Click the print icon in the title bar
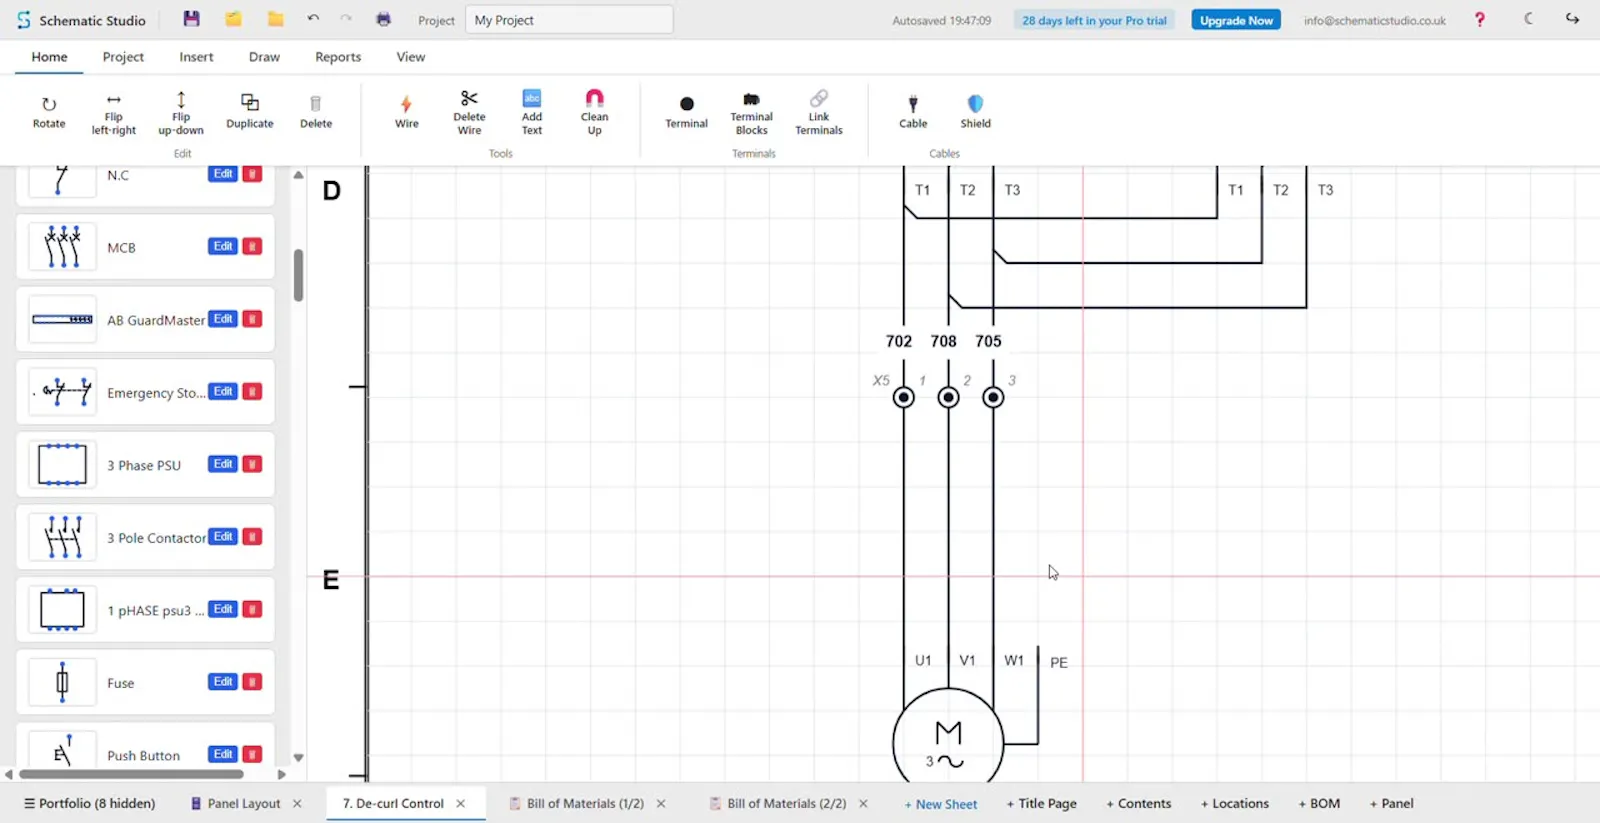This screenshot has width=1600, height=823. [383, 19]
